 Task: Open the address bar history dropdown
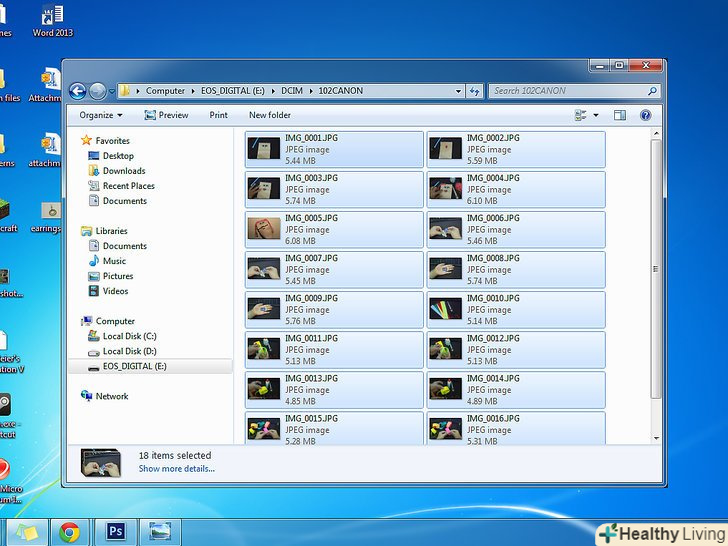pyautogui.click(x=458, y=91)
